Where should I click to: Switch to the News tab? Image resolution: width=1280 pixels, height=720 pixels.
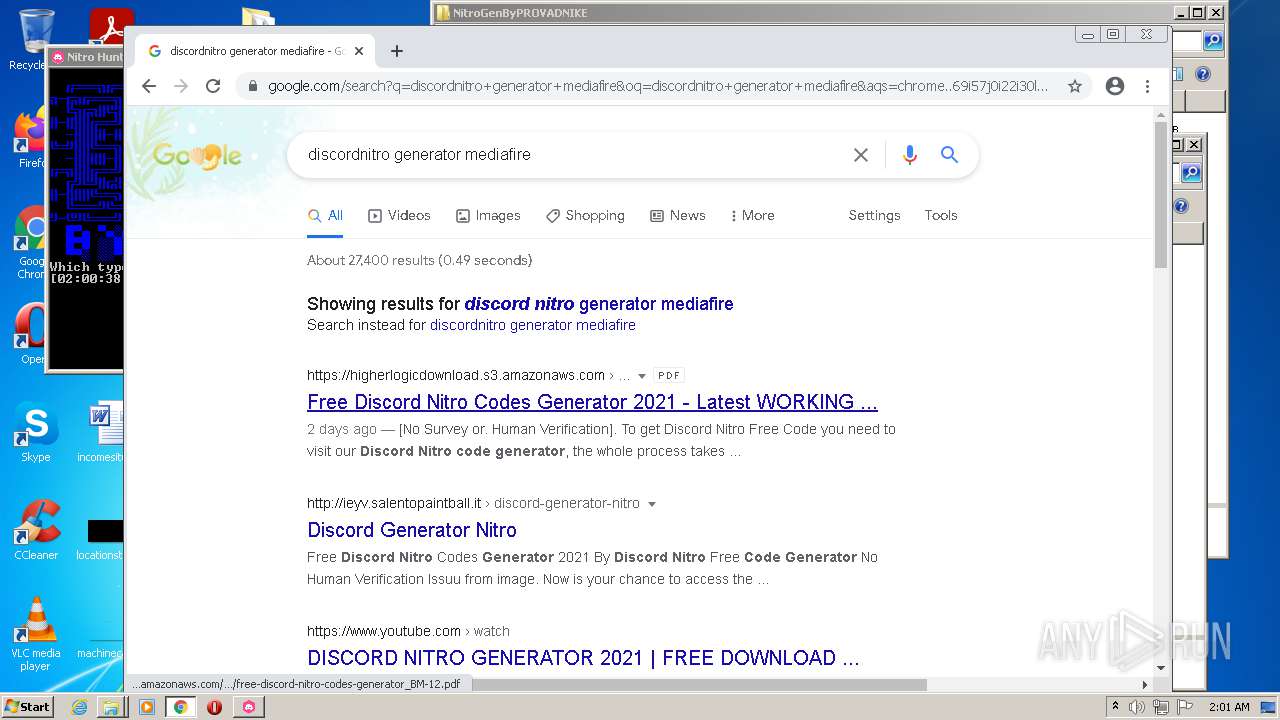(x=678, y=215)
